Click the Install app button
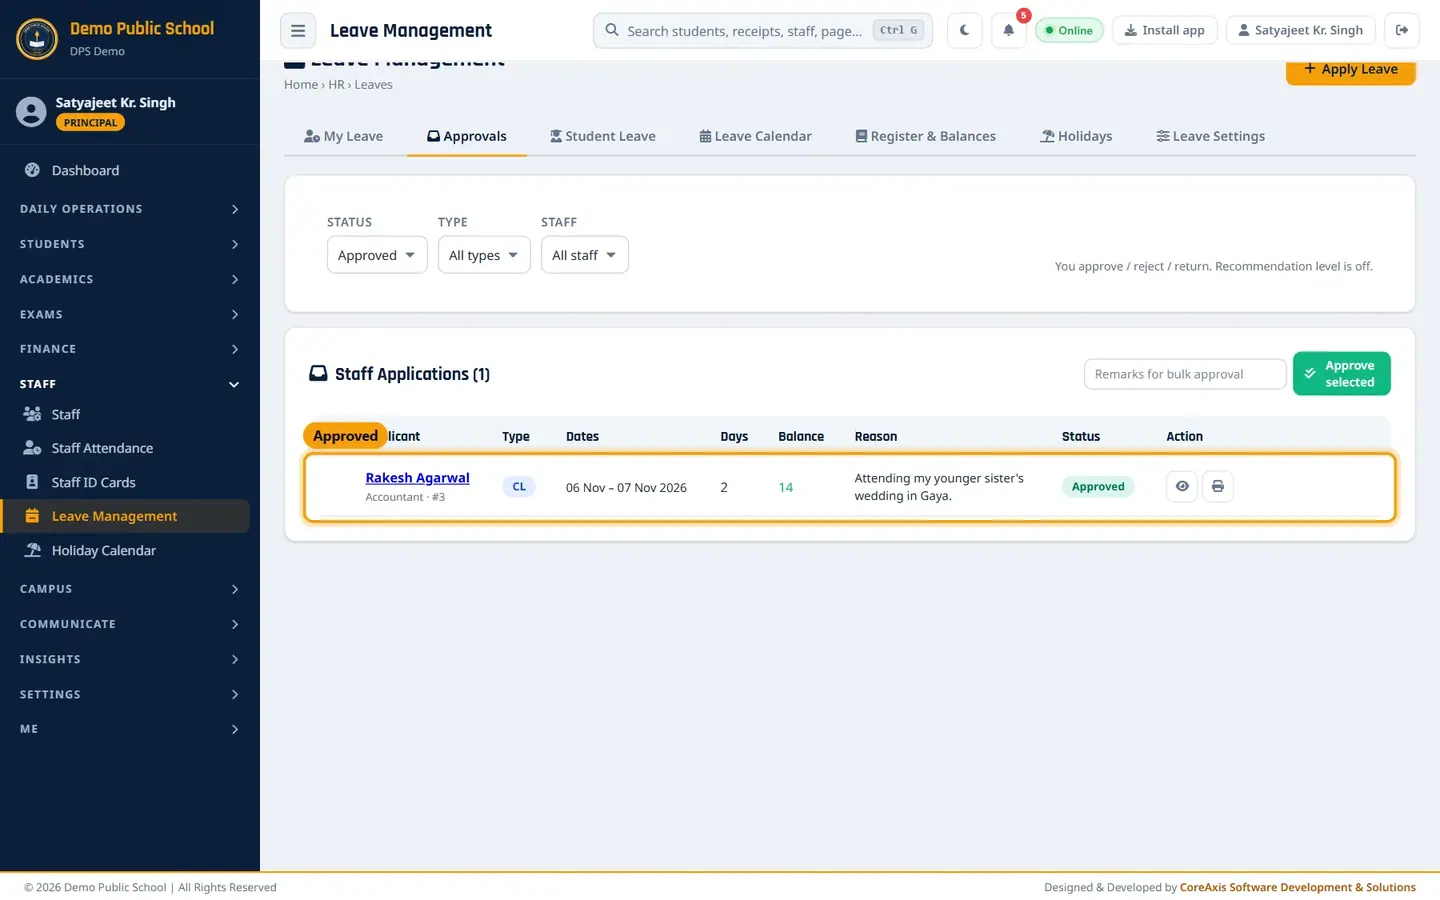 1165,30
